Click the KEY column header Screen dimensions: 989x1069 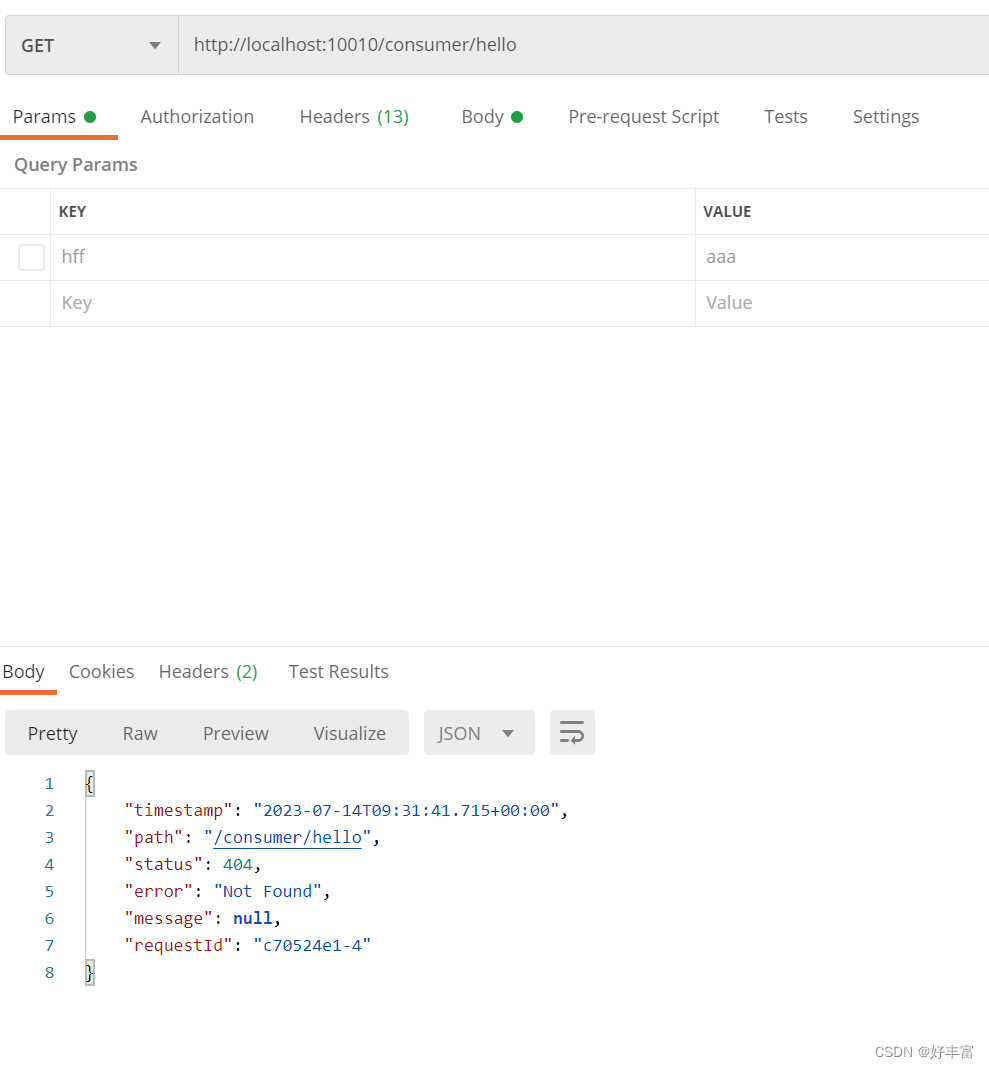72,212
